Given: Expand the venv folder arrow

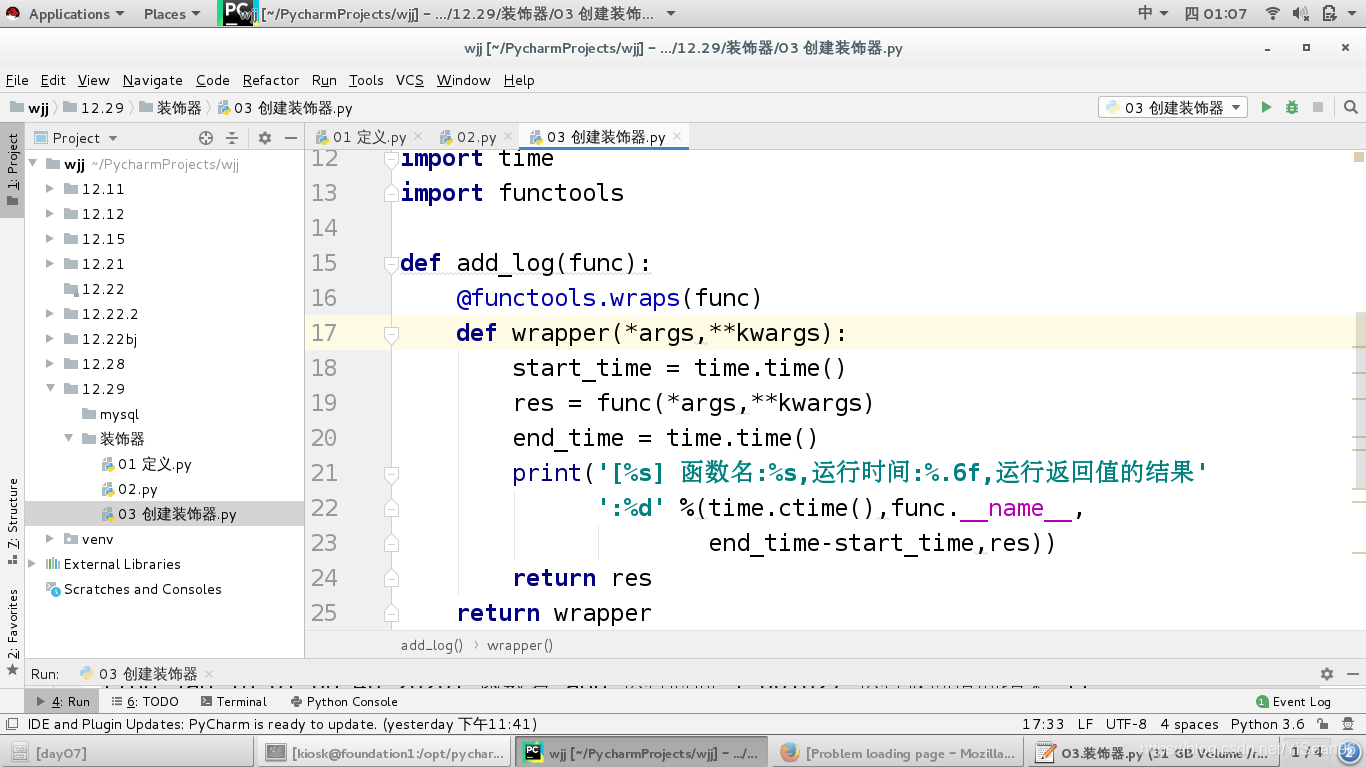Looking at the screenshot, I should (50, 539).
